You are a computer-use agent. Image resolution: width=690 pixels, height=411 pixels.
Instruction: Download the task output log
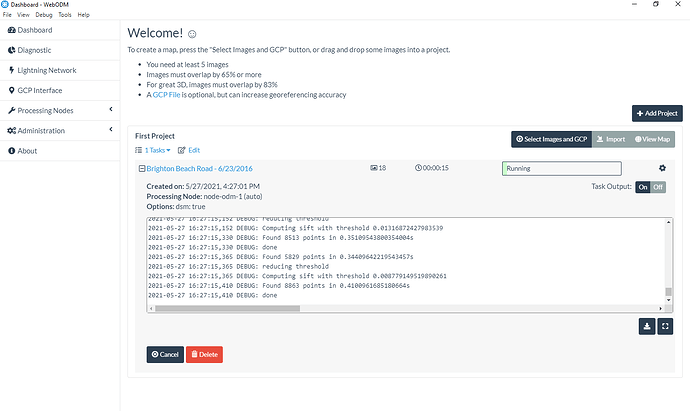647,327
